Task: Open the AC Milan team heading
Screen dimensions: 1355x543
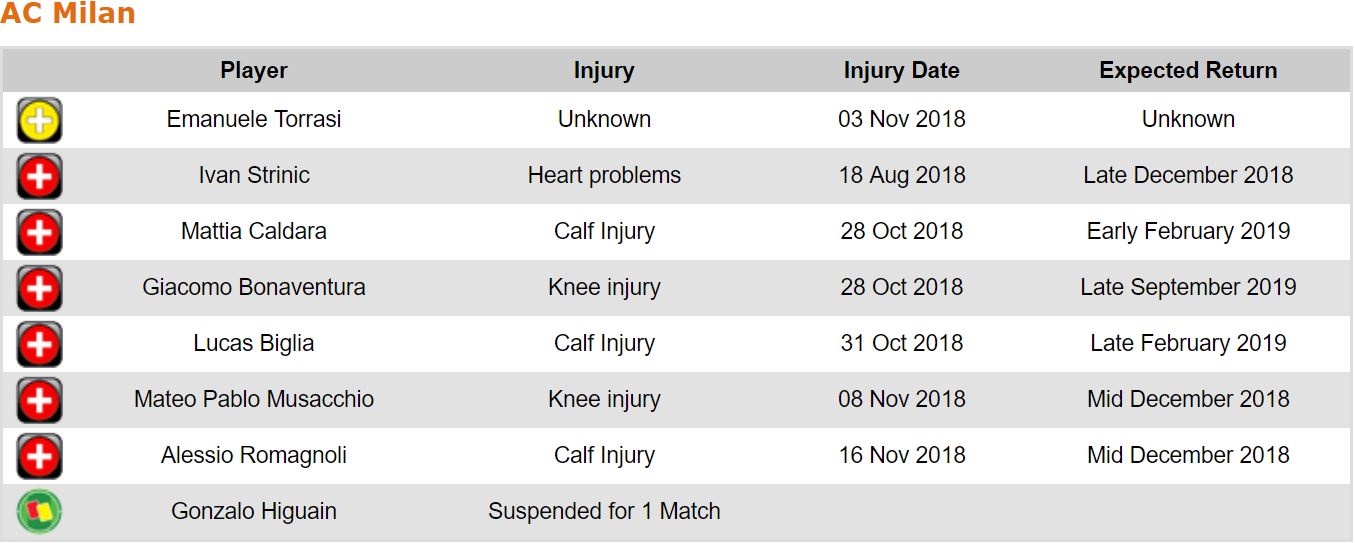Action: pyautogui.click(x=68, y=15)
